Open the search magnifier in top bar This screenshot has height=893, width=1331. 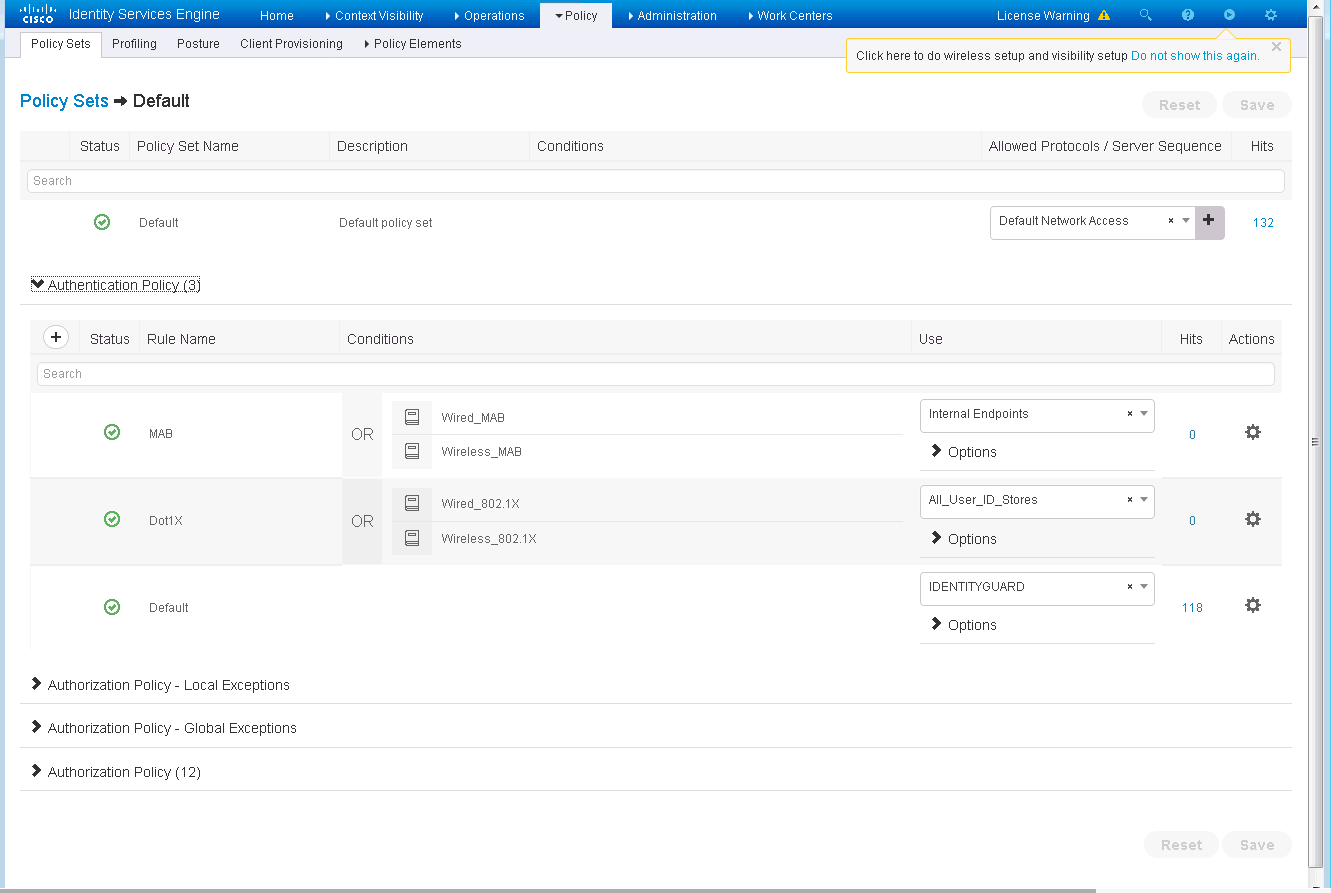pos(1146,15)
